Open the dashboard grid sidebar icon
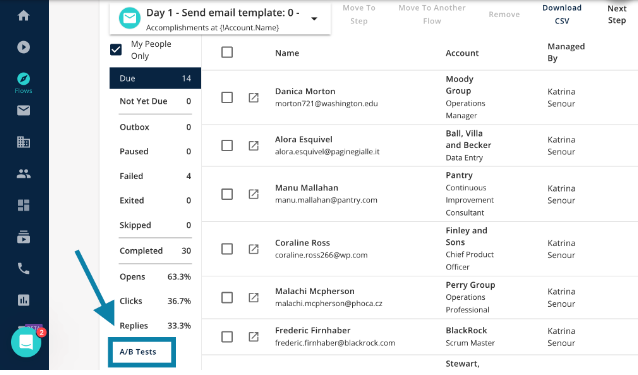The image size is (638, 375). point(24,205)
